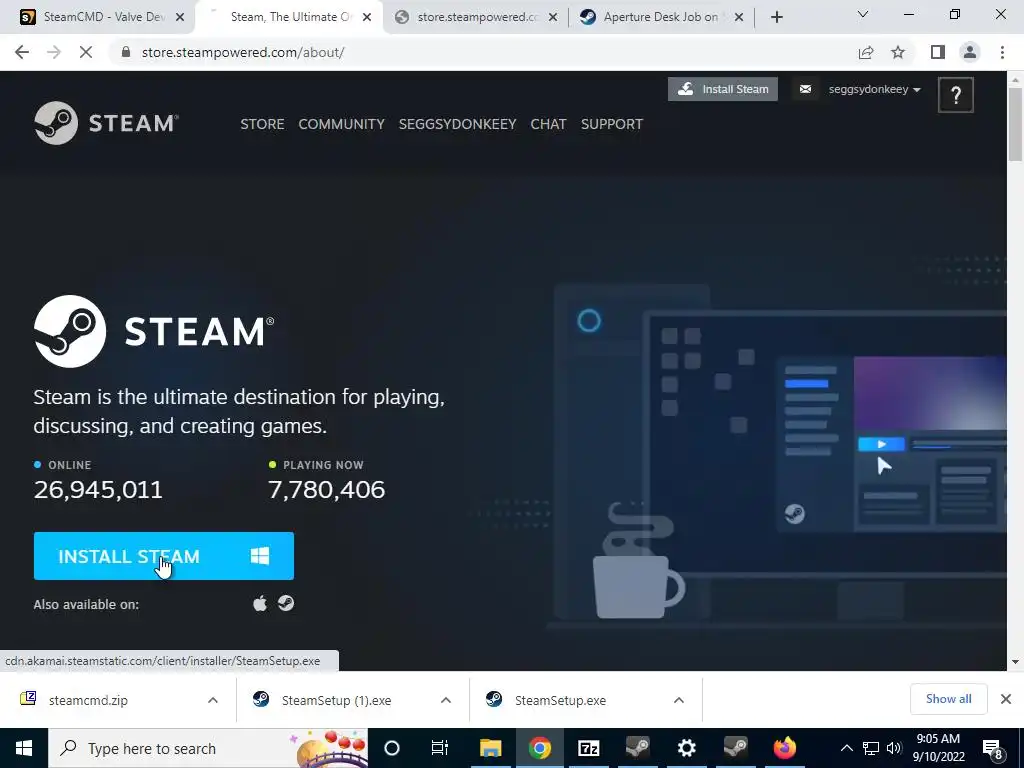Click the page vertical scrollbar thumb

[1015, 123]
